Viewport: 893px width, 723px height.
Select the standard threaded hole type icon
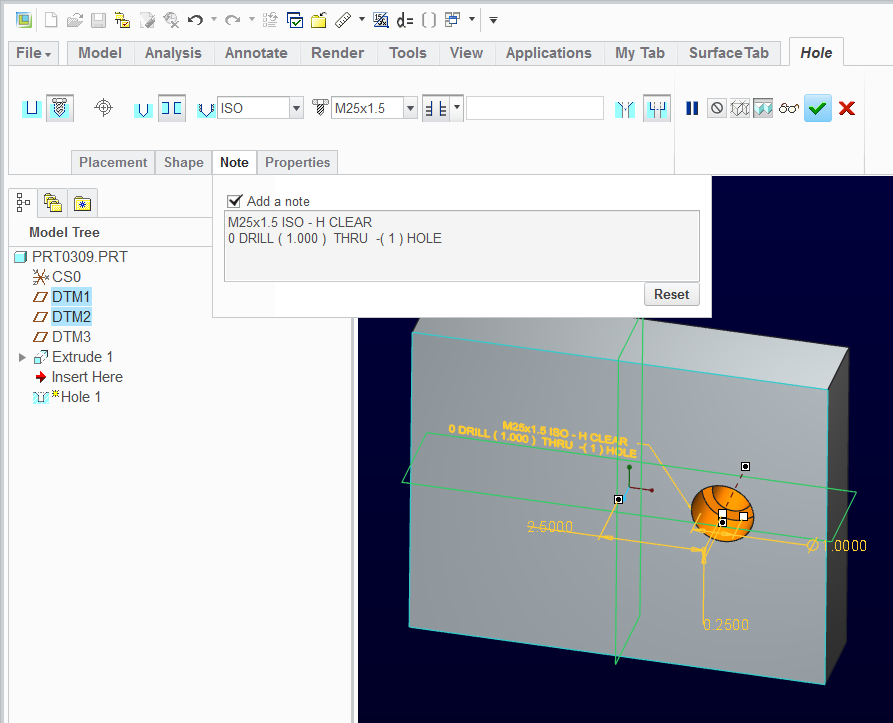pos(59,108)
